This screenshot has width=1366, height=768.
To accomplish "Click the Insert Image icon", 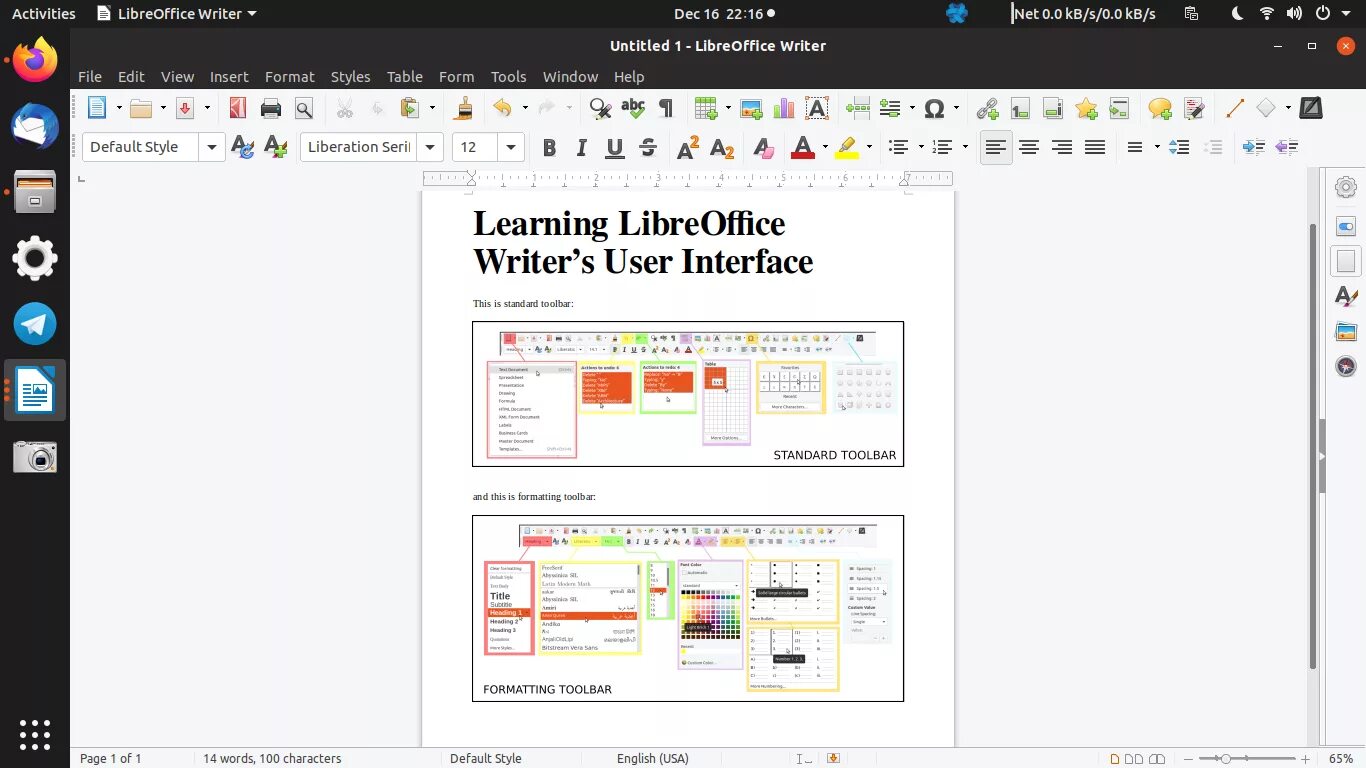I will tap(751, 108).
